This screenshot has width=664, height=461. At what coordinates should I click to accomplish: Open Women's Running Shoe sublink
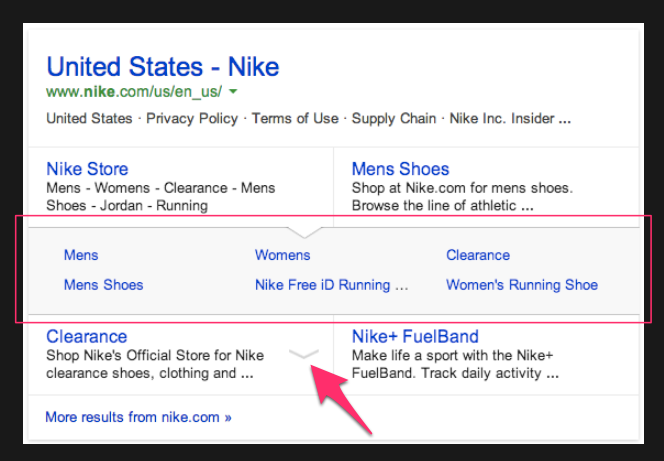click(x=522, y=285)
